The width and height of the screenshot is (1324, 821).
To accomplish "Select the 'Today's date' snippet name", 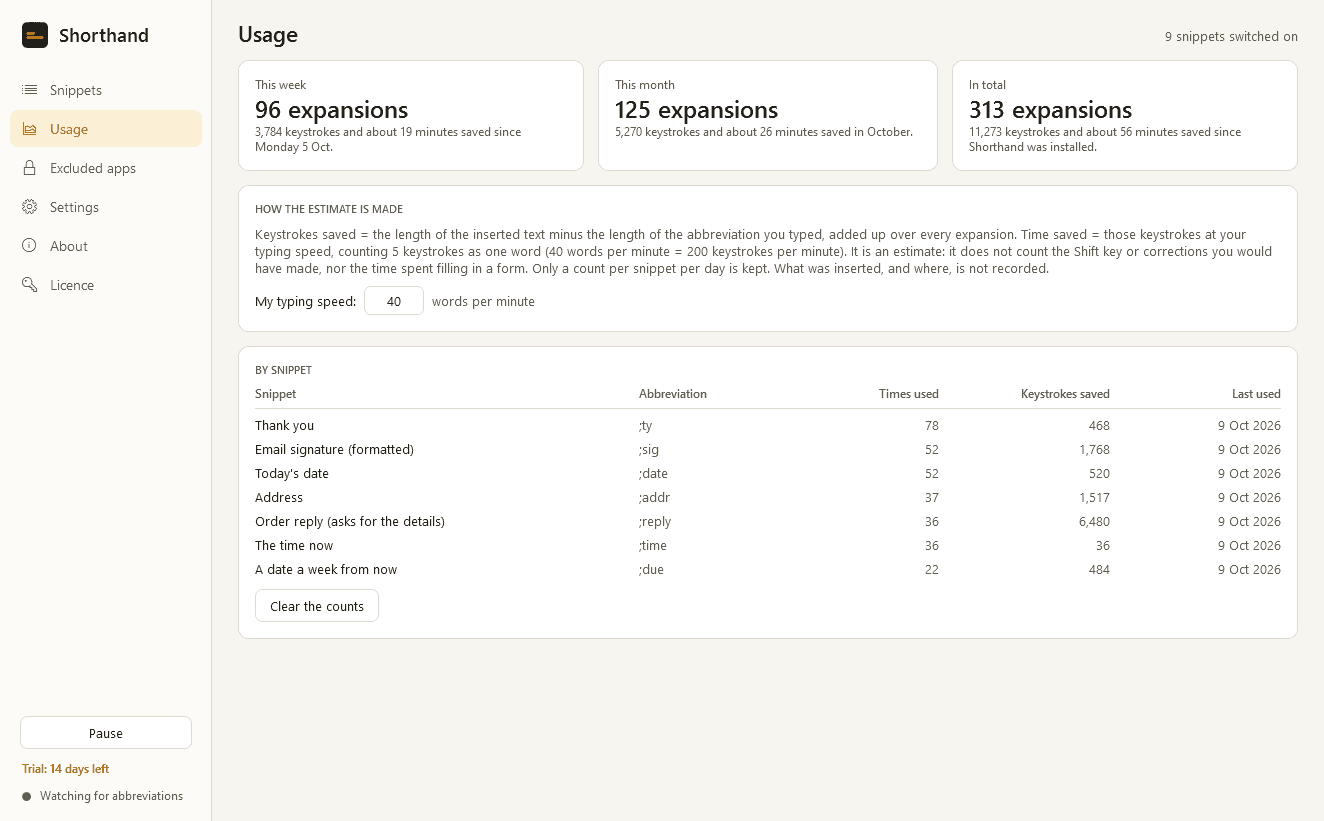I will click(292, 474).
